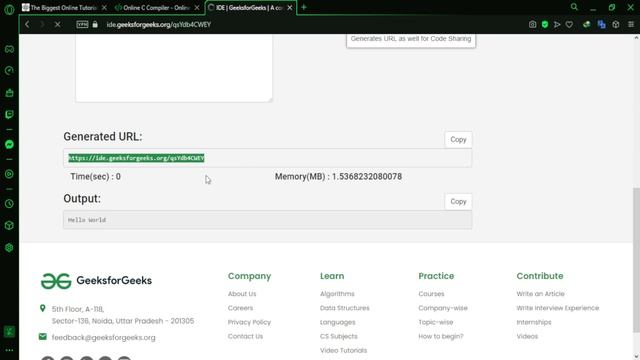
Task: Add page to bookmarks heart icon
Action: click(569, 24)
